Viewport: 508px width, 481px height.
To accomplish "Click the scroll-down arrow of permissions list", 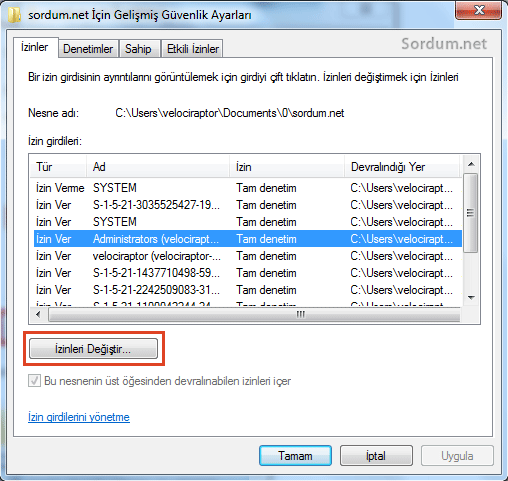I will pos(471,298).
